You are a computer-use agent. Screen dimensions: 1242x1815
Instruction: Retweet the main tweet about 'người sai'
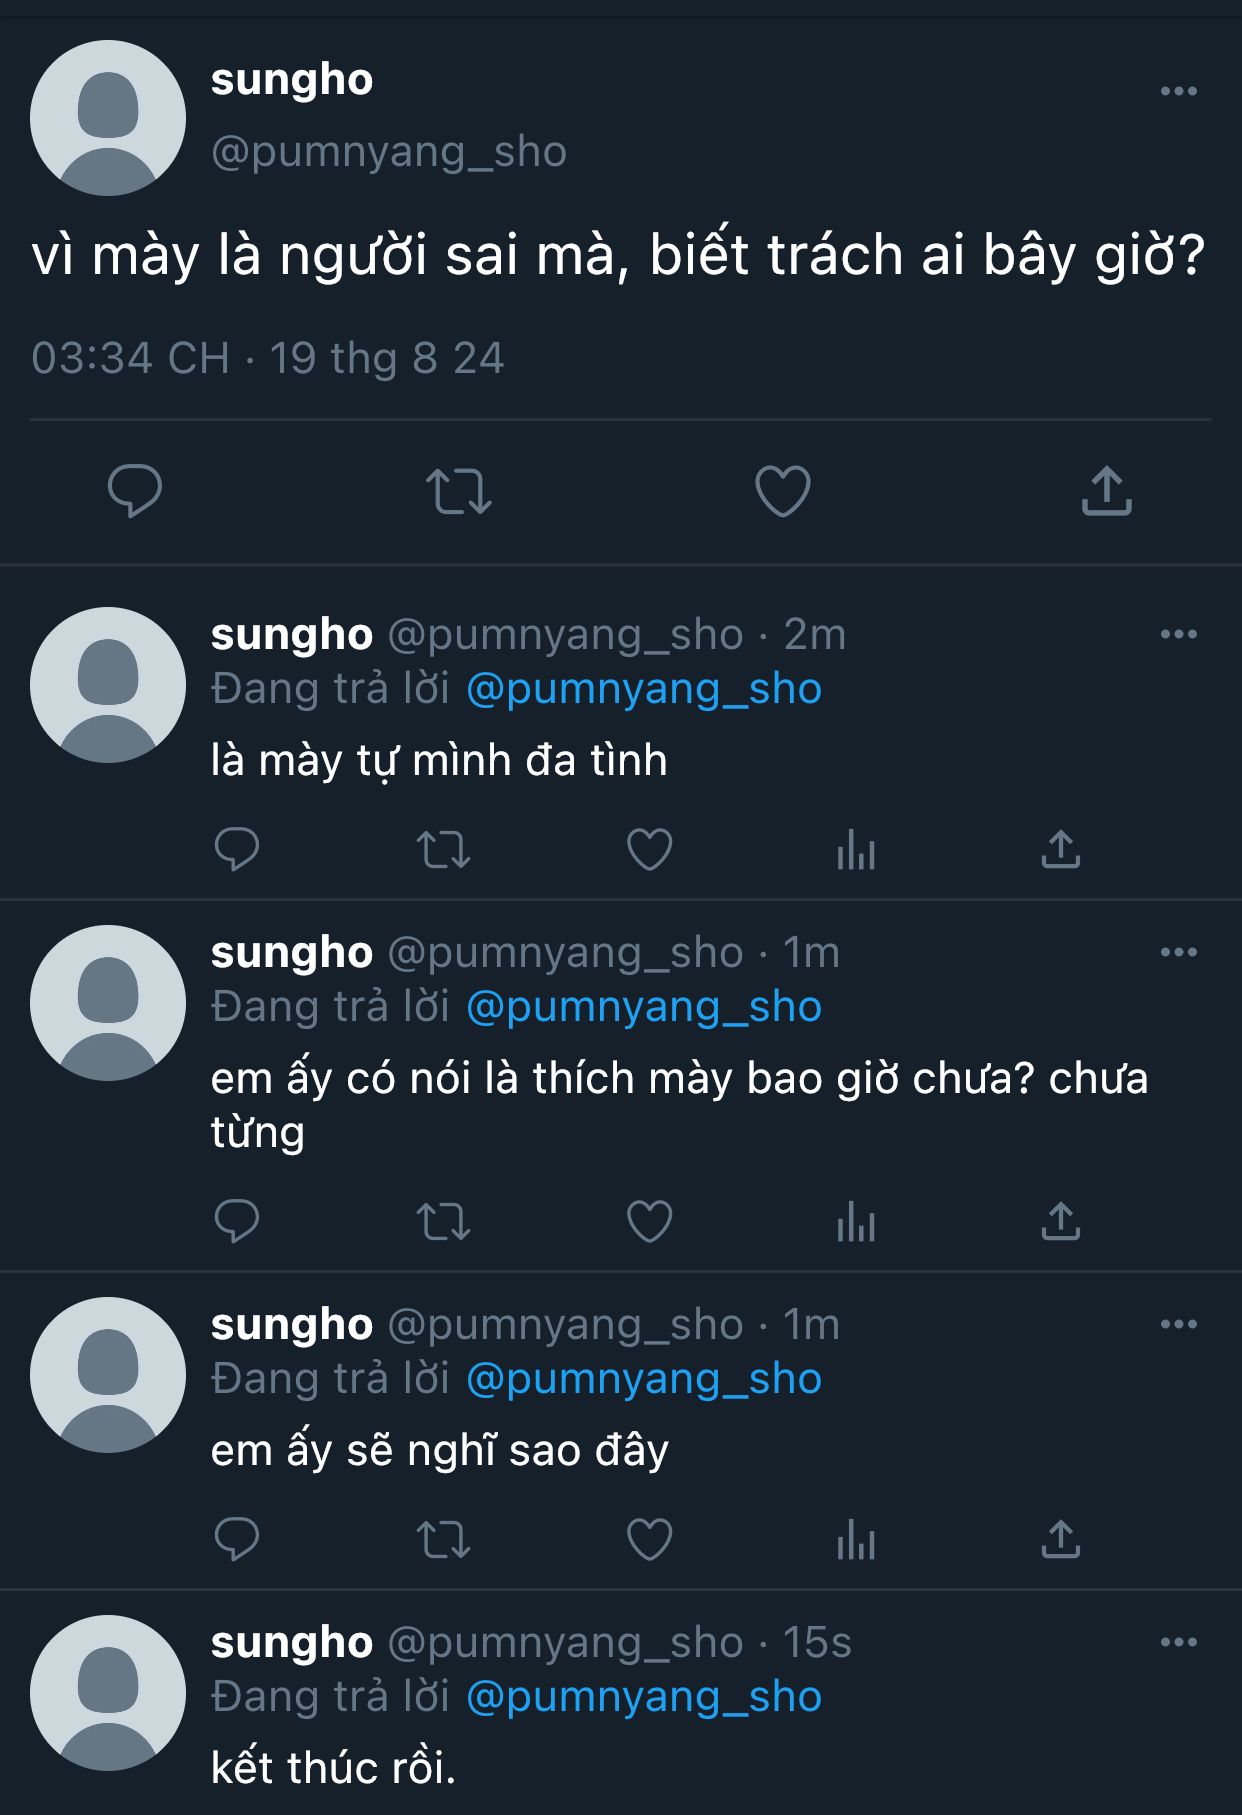pyautogui.click(x=459, y=491)
